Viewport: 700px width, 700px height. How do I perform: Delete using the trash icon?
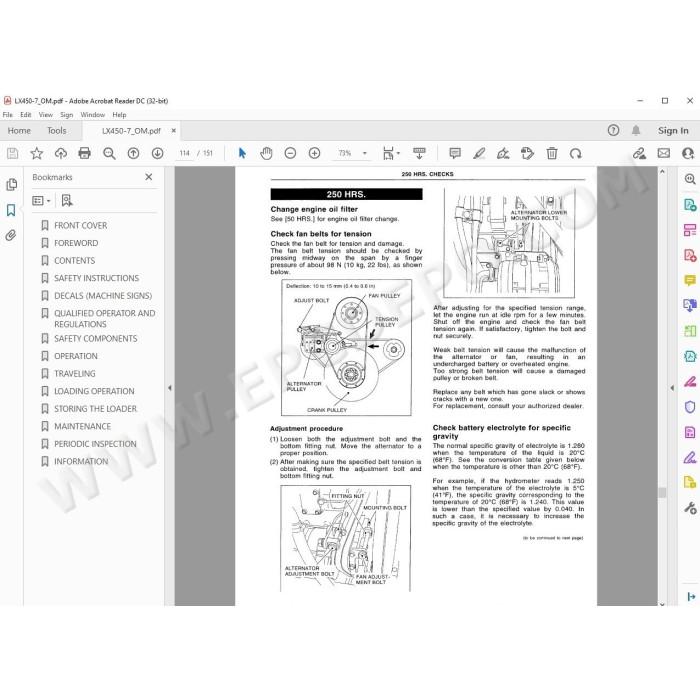[552, 154]
